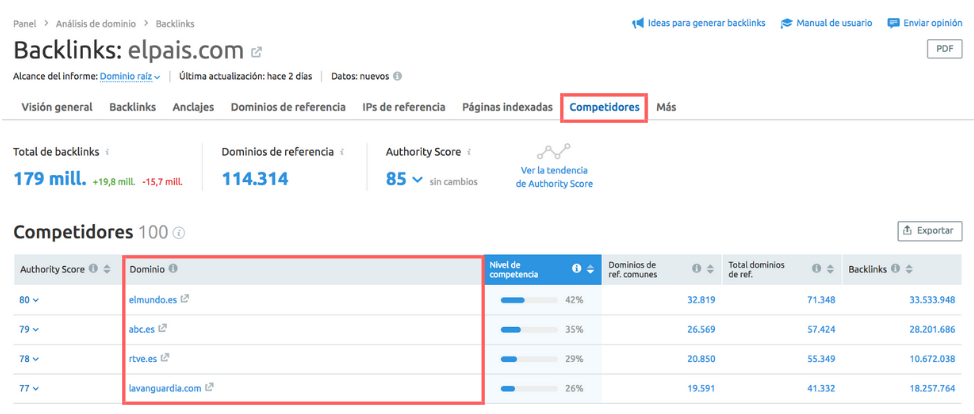Image resolution: width=974 pixels, height=414 pixels.
Task: Click 28.201.686 backlinks cell
Action: coord(932,329)
